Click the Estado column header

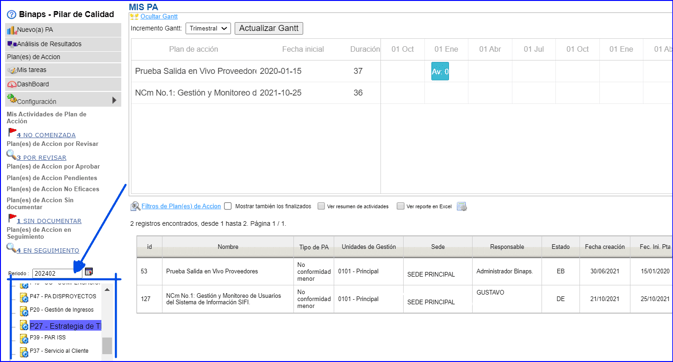click(x=561, y=247)
